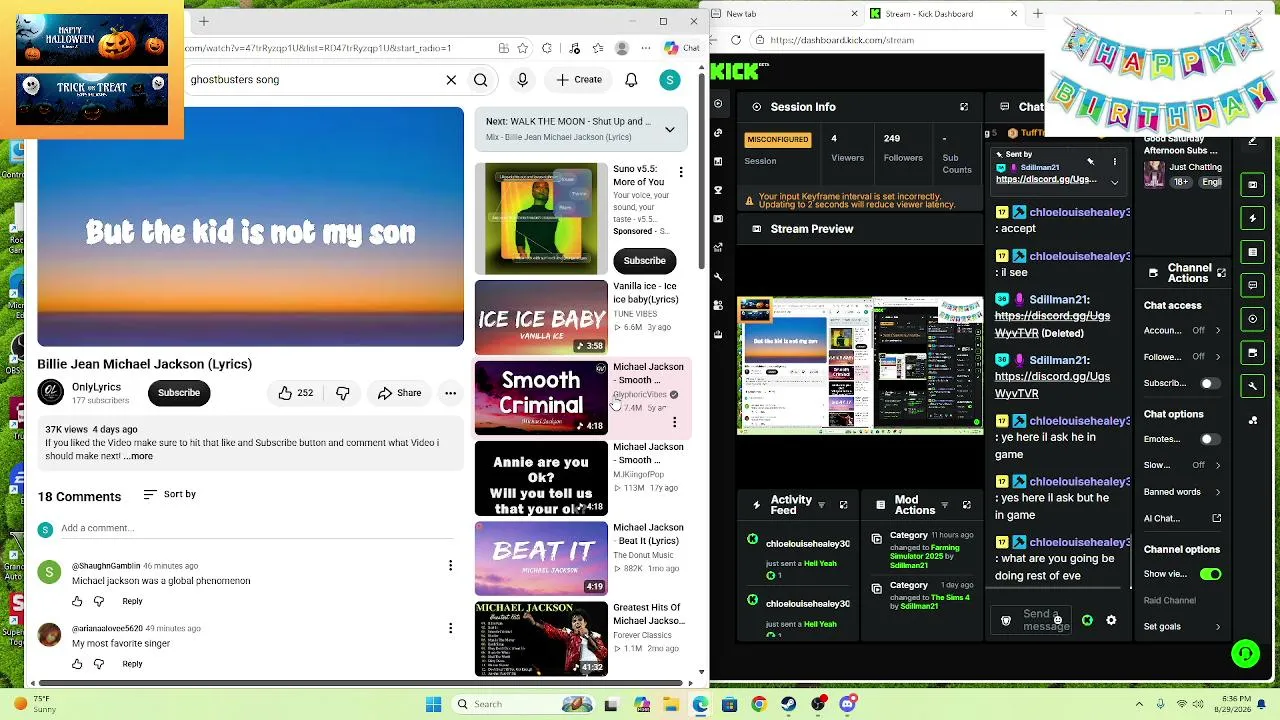Clear the YouTube search box text
Viewport: 1280px width, 720px height.
[451, 80]
